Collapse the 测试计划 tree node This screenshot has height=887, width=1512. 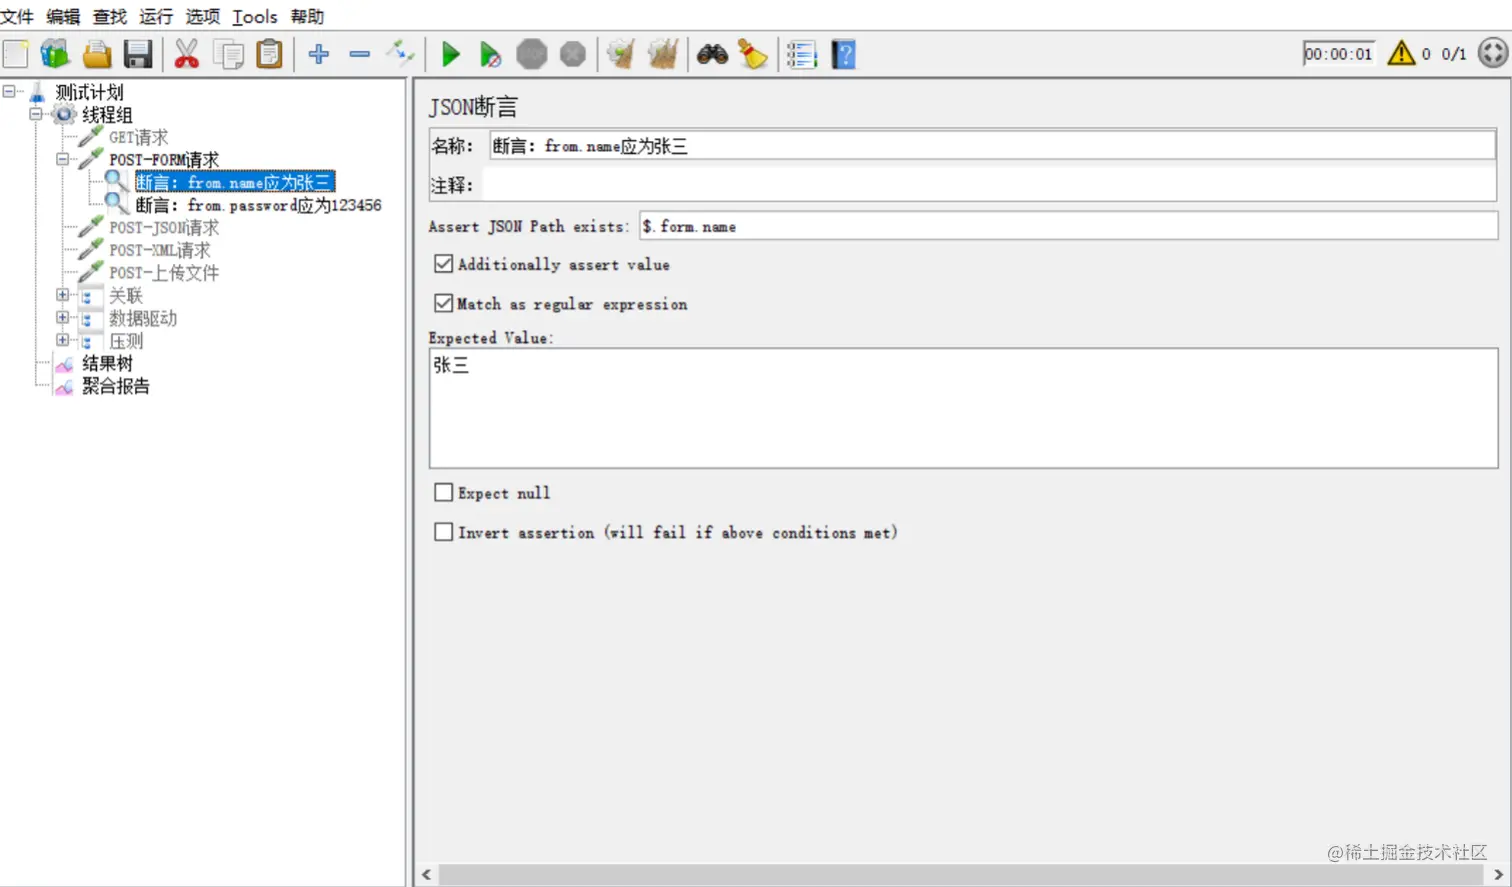(9, 91)
